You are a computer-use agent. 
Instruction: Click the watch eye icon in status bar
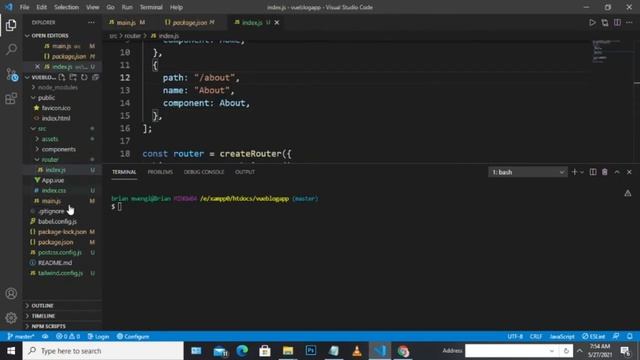[x=45, y=336]
